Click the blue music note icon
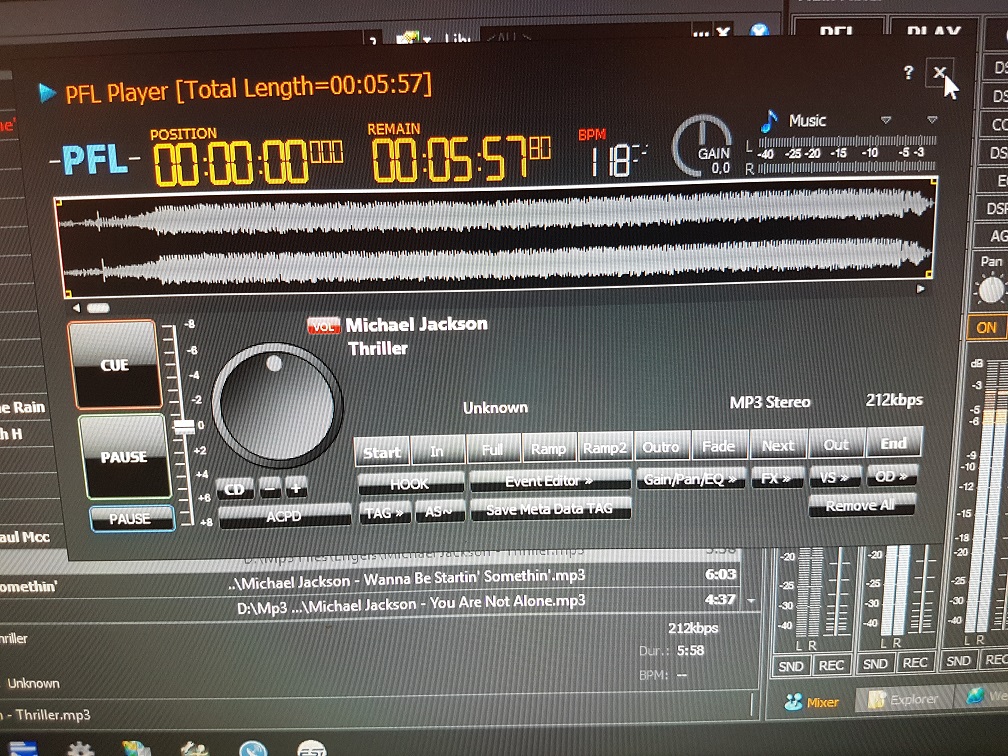Screen dimensions: 1008x756 tap(768, 120)
